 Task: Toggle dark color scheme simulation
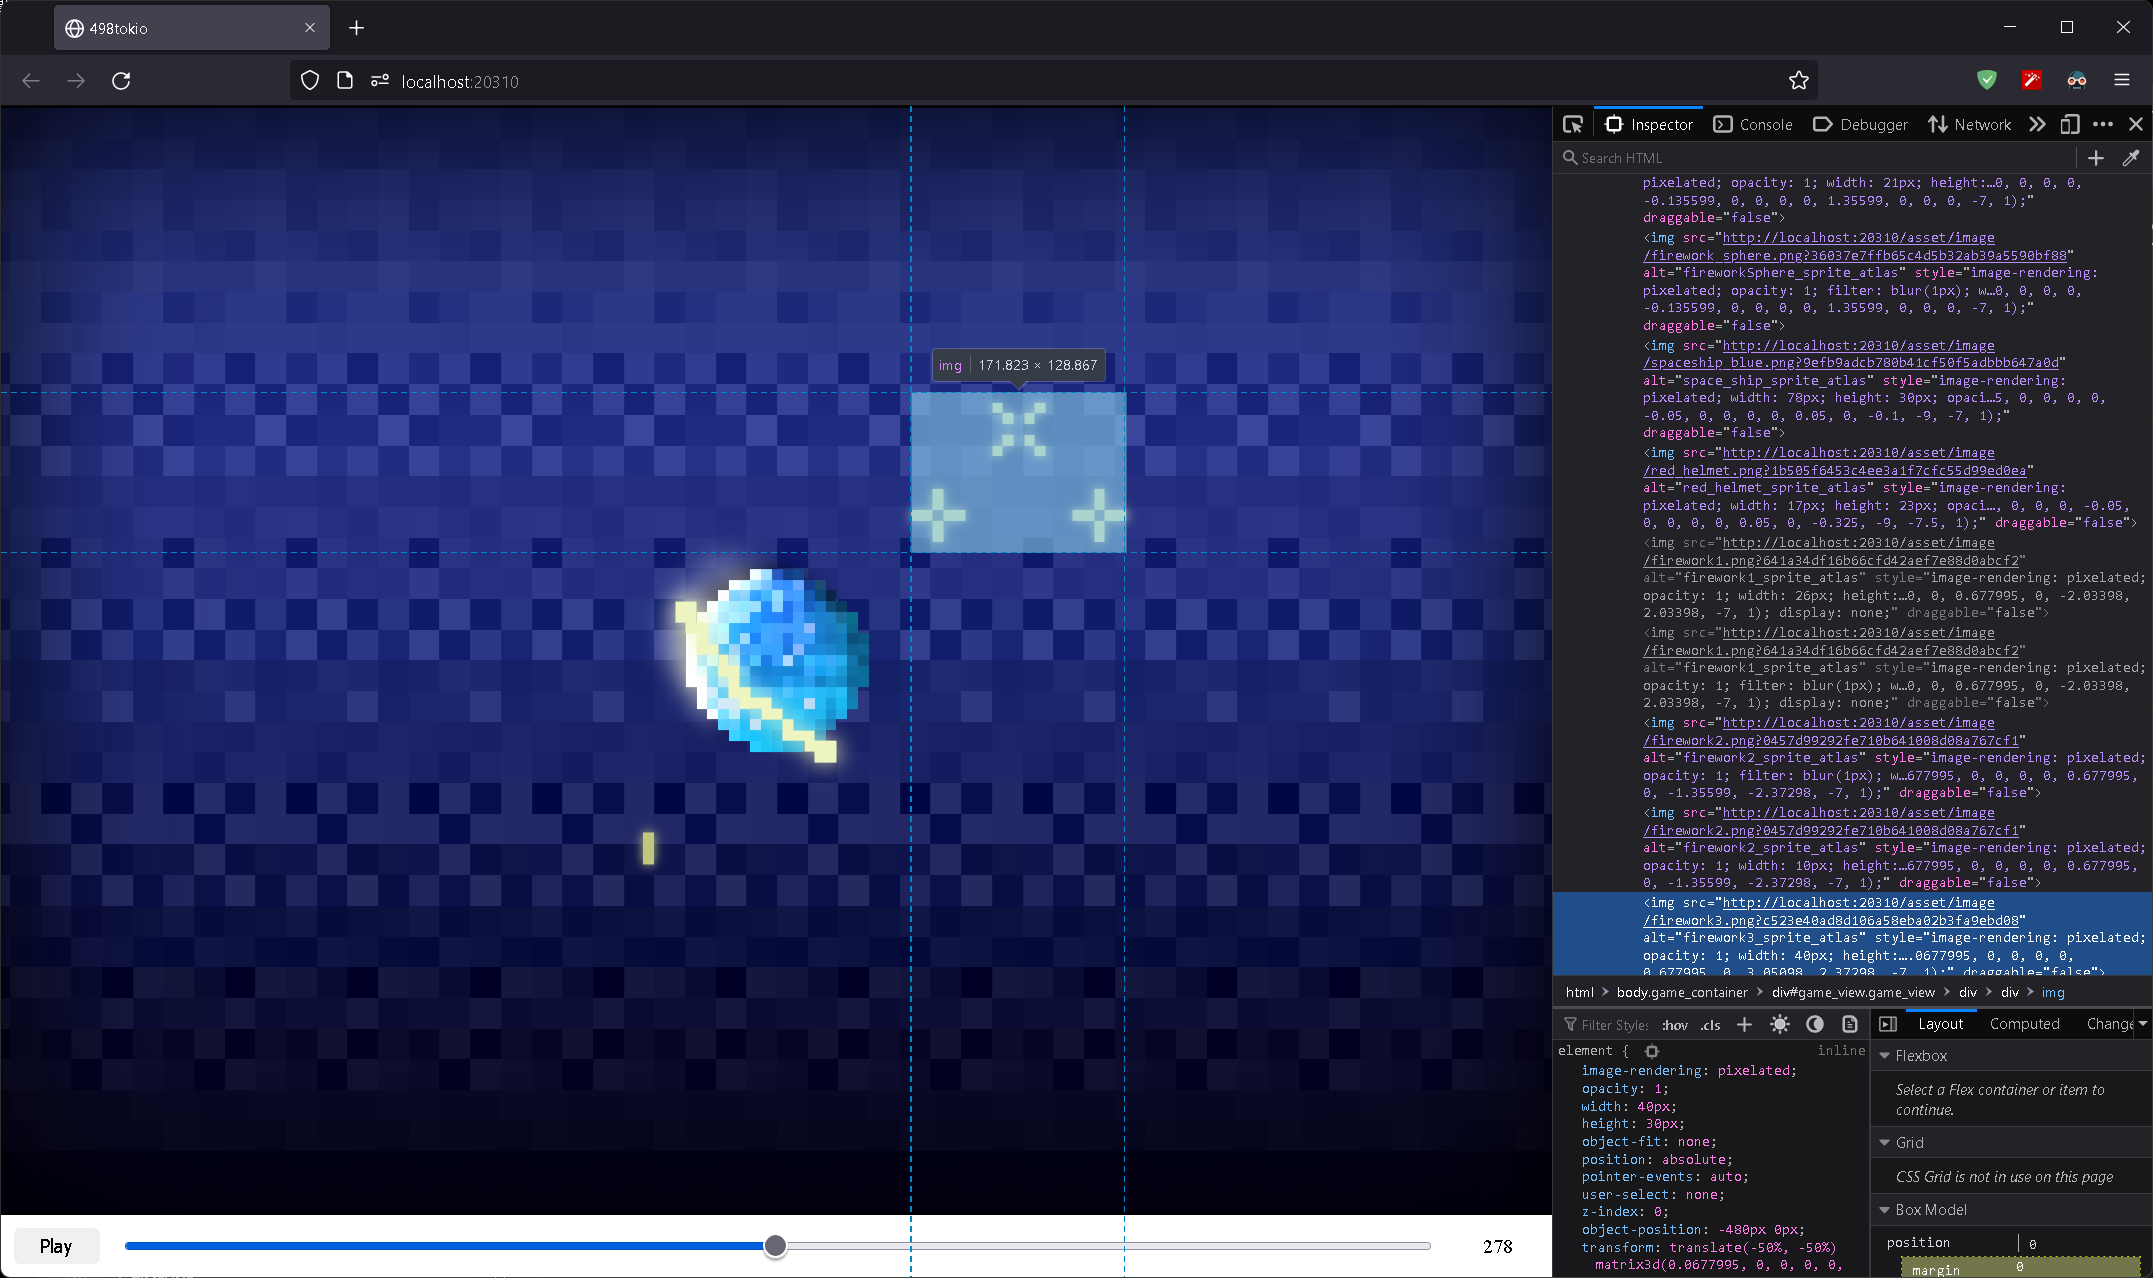(1815, 1024)
